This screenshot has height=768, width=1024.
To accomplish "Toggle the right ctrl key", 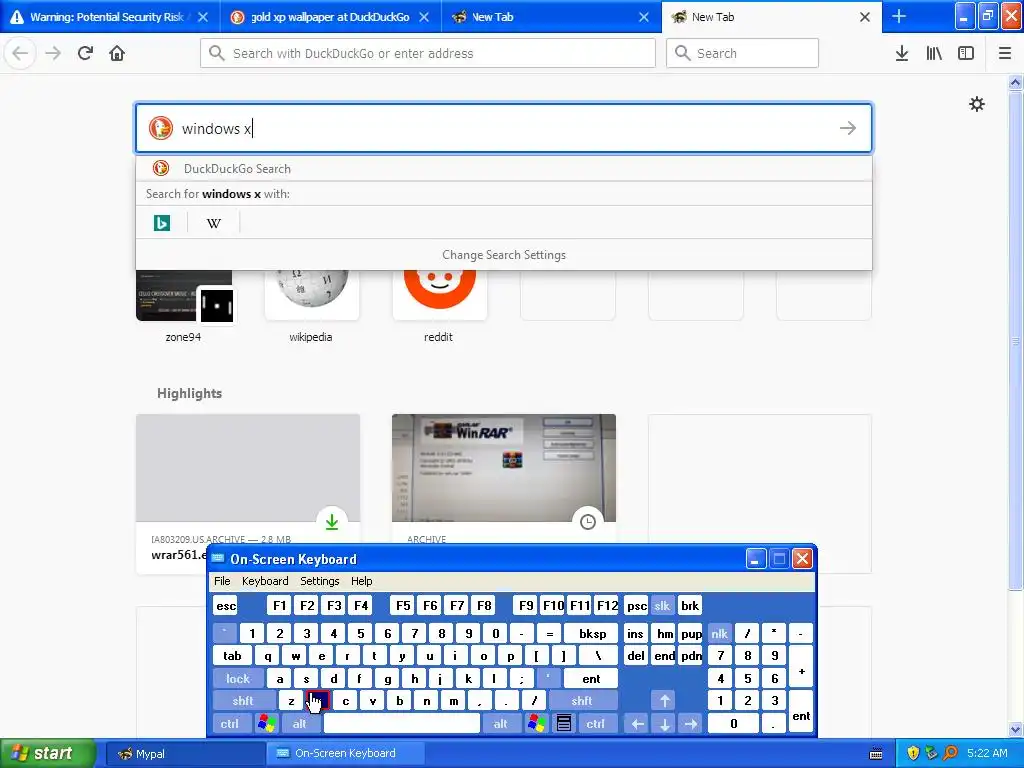I will 596,724.
